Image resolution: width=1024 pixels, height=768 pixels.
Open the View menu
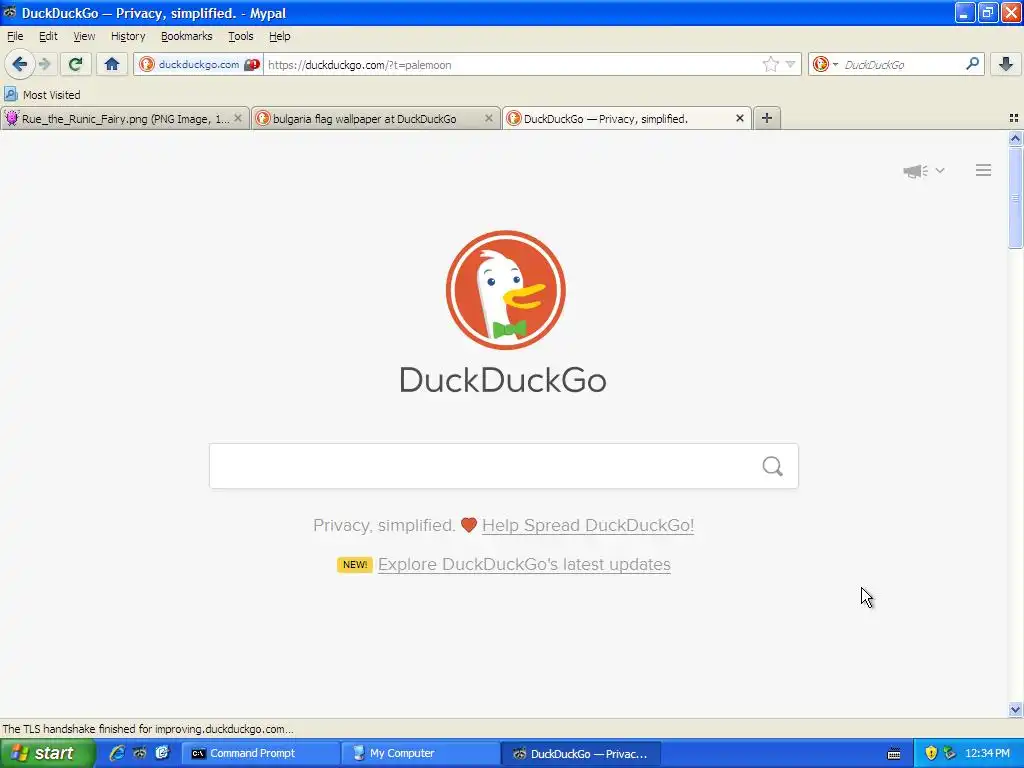[84, 36]
